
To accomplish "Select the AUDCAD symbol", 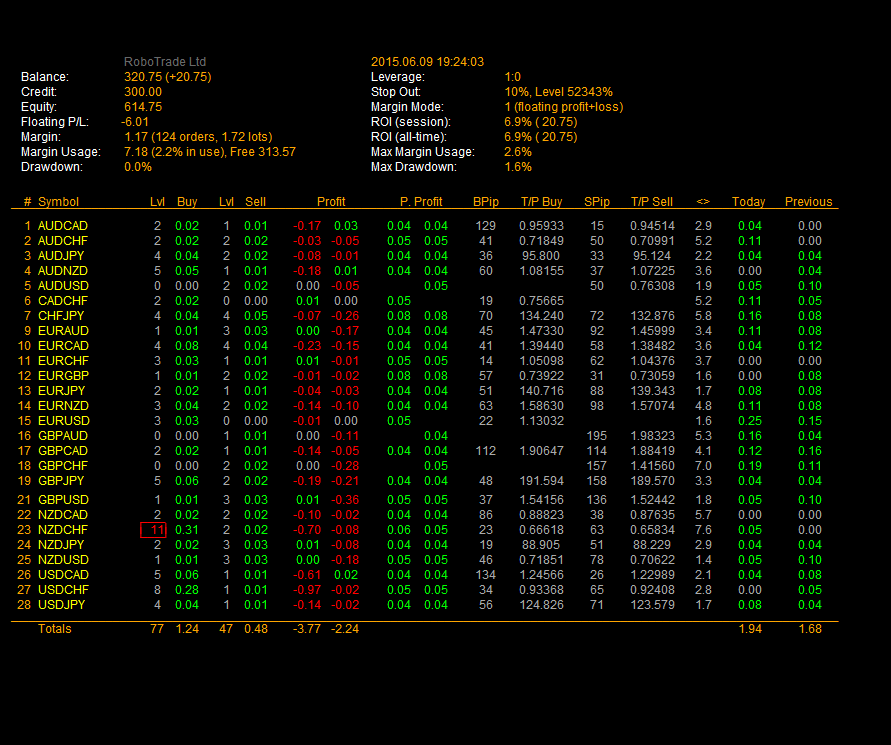I will pos(62,226).
